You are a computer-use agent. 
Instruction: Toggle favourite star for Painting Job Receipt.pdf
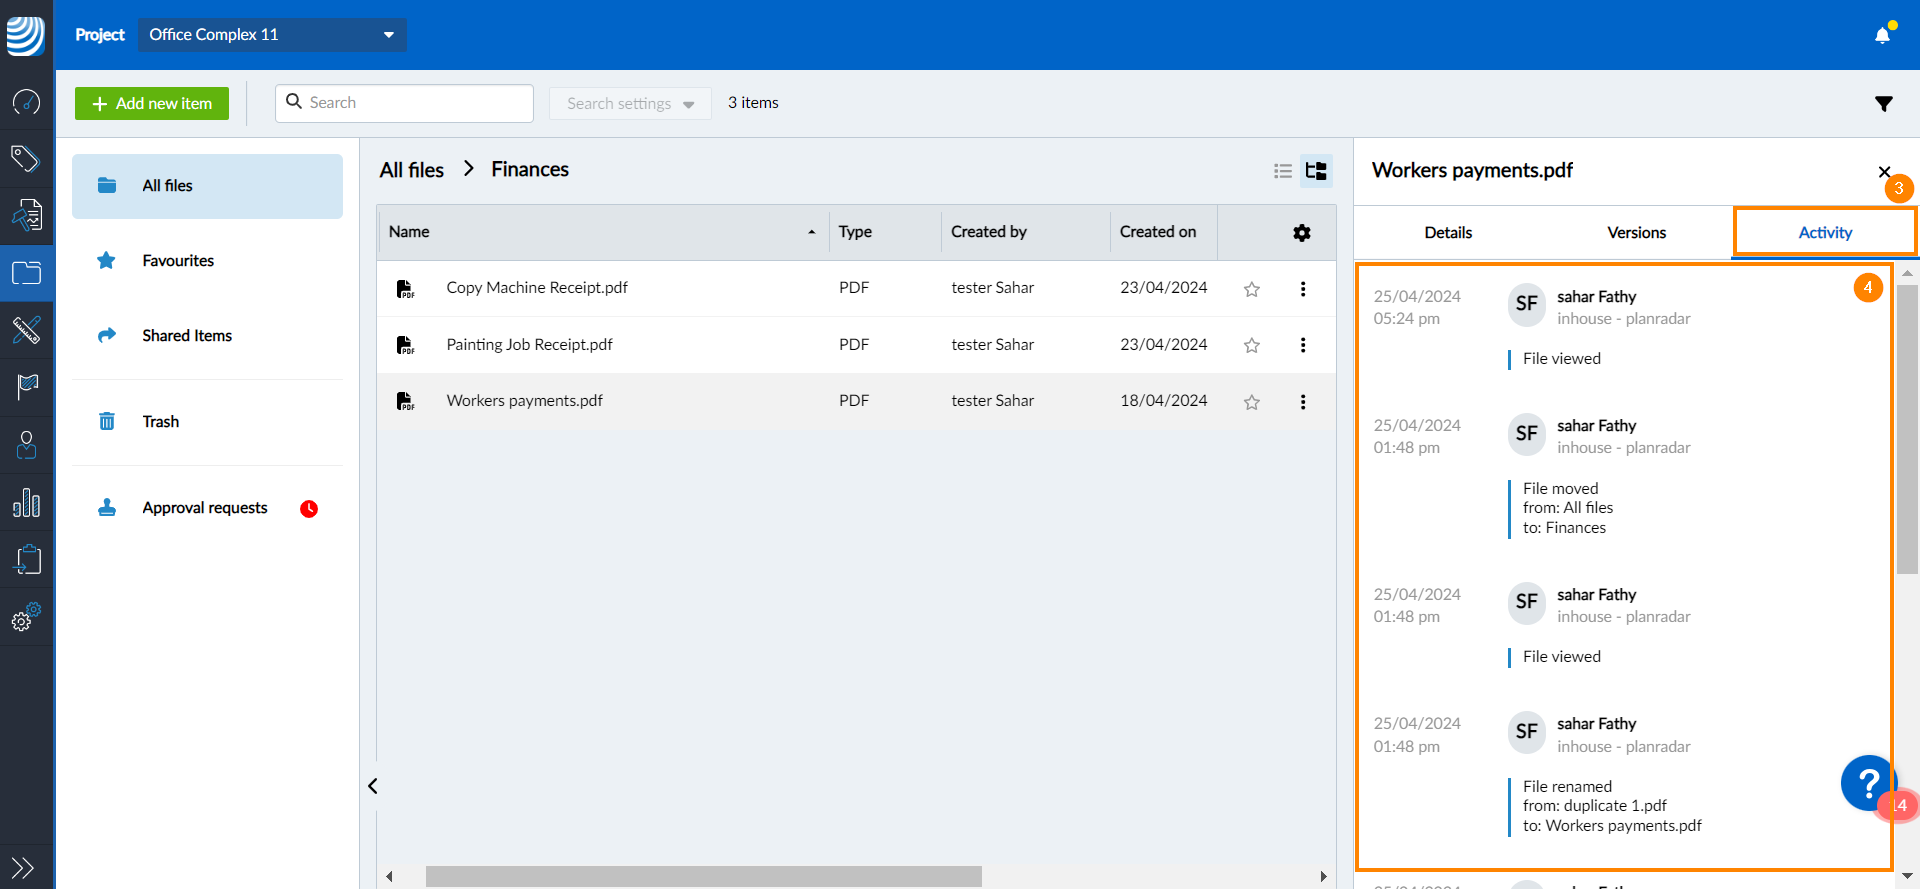tap(1251, 345)
